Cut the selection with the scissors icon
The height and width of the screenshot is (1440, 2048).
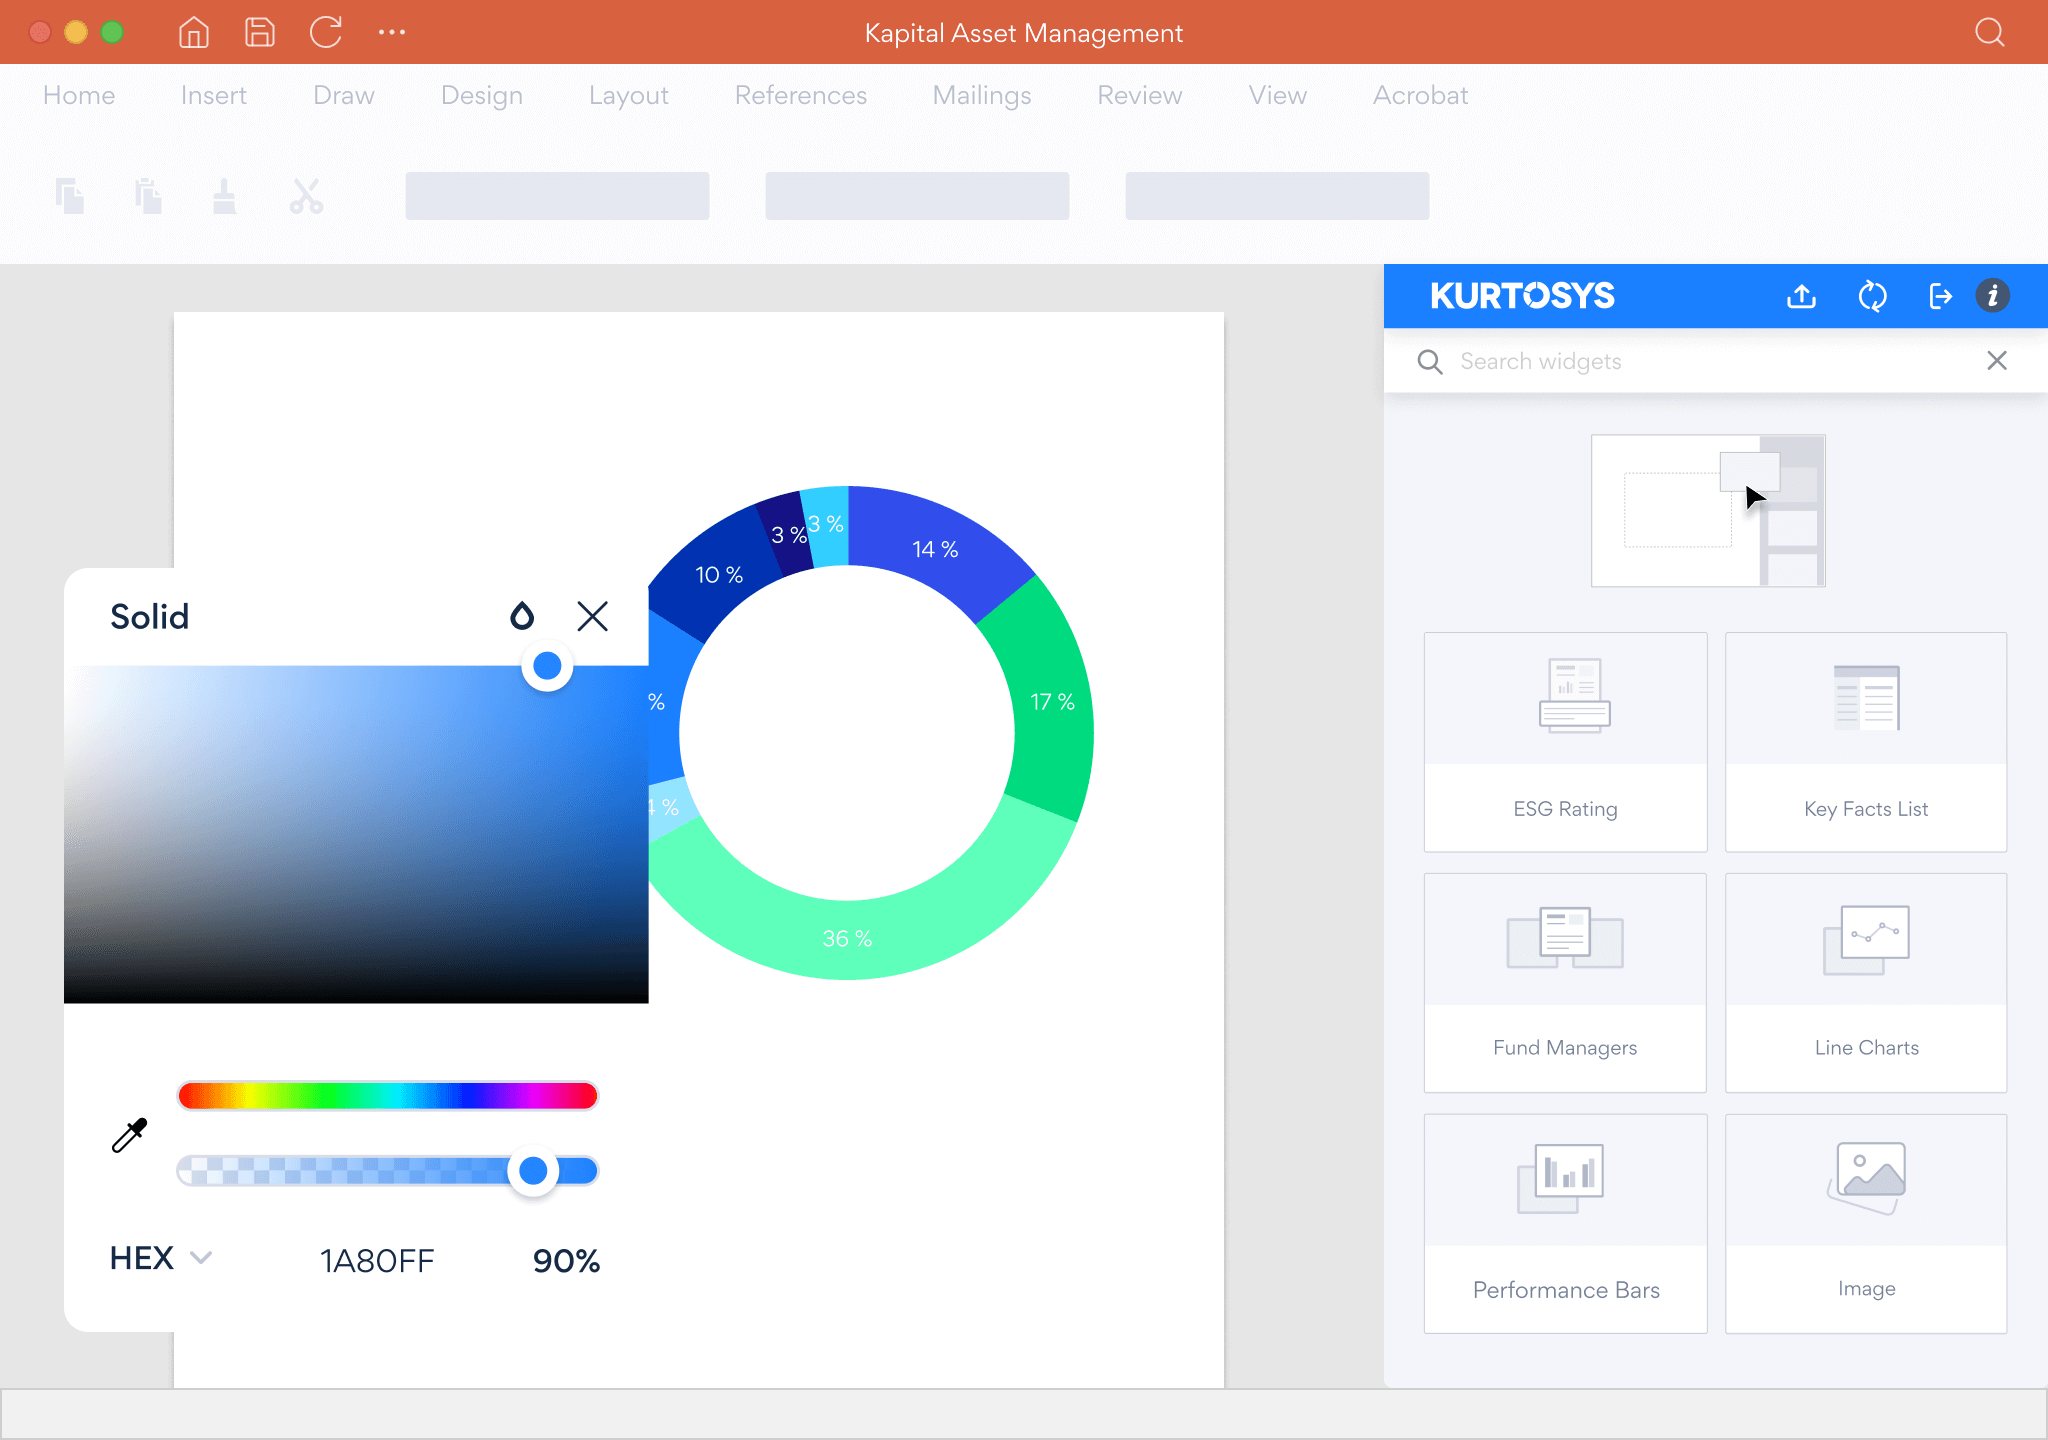[x=306, y=196]
